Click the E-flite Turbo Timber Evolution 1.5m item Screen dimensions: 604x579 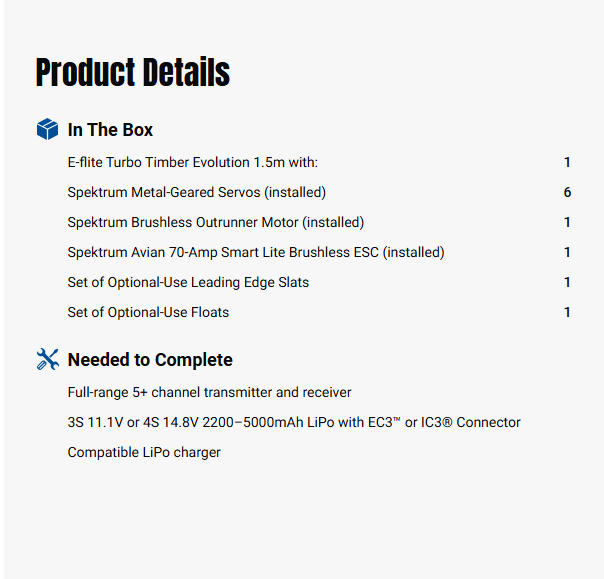192,162
